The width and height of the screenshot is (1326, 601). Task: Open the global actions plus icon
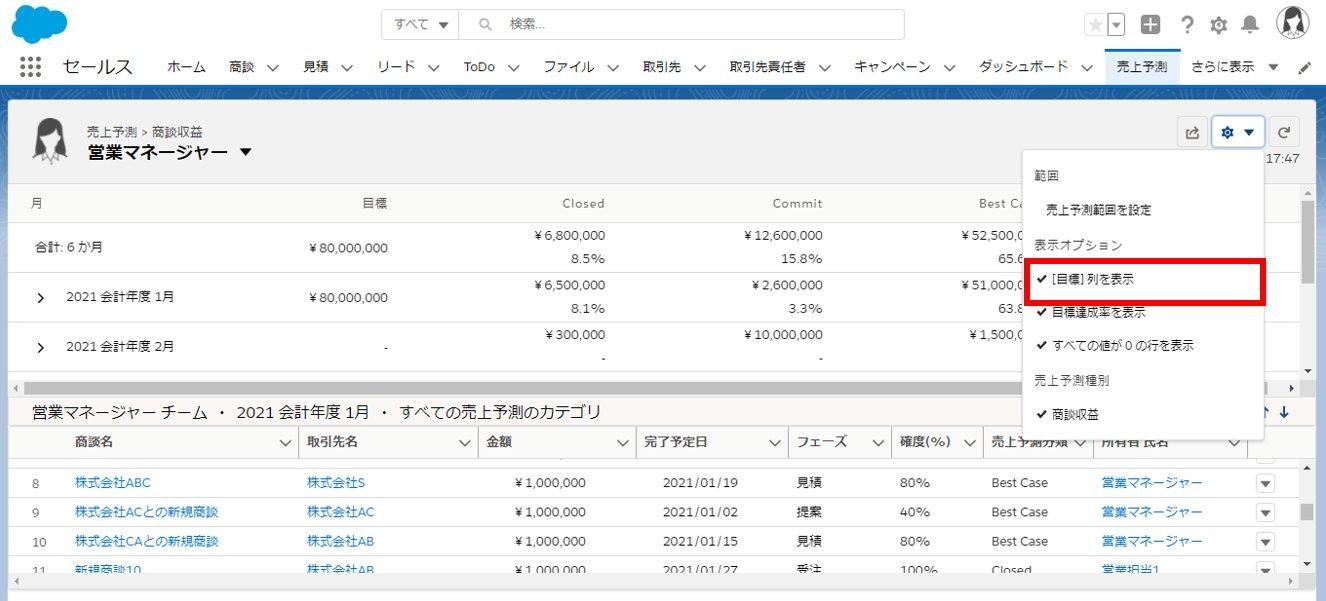point(1151,24)
